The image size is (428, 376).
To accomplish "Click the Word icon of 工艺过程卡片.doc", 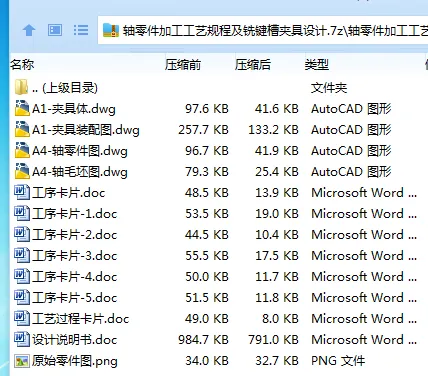I will [x=22, y=318].
